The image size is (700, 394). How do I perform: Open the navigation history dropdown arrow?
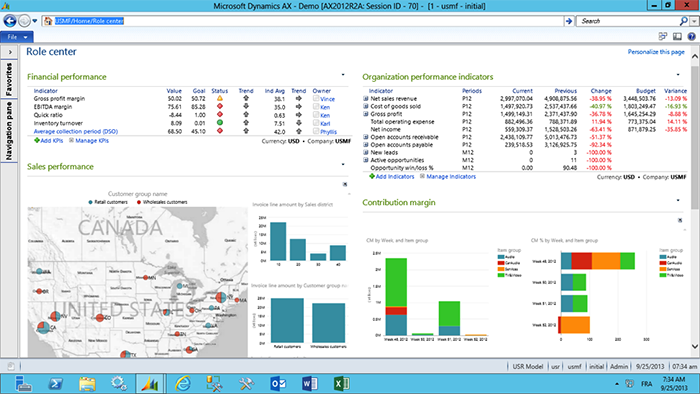point(35,21)
